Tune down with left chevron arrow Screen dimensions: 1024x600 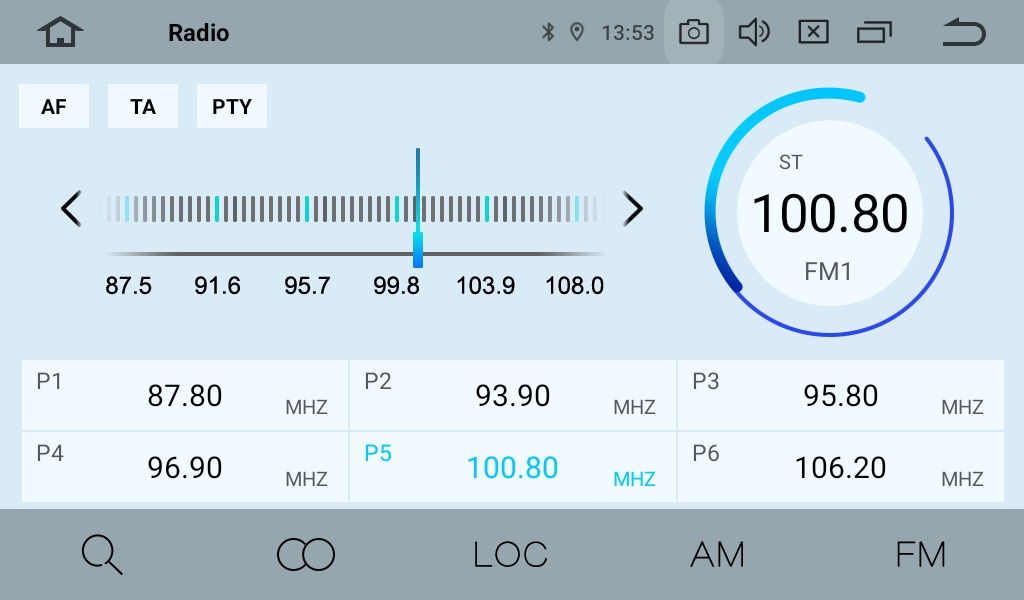[71, 209]
